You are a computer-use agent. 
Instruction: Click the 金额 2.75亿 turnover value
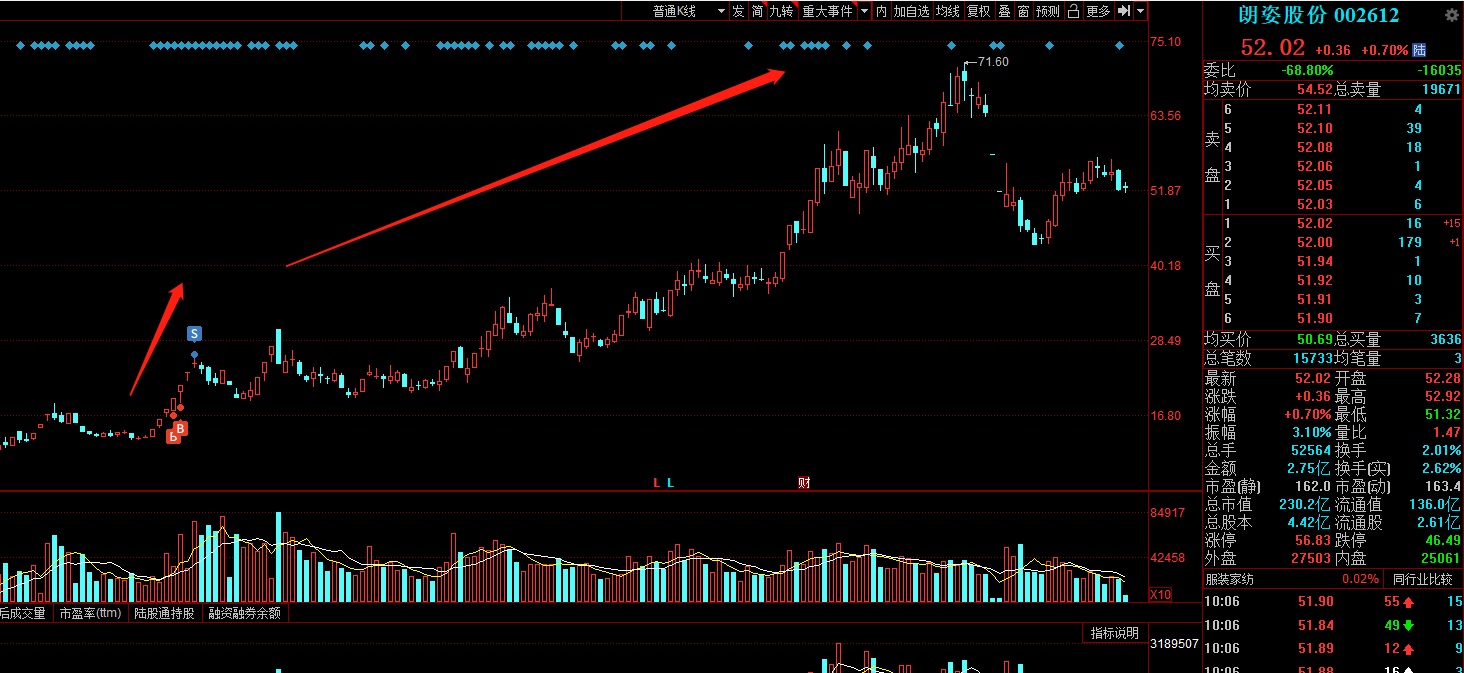(x=1310, y=468)
